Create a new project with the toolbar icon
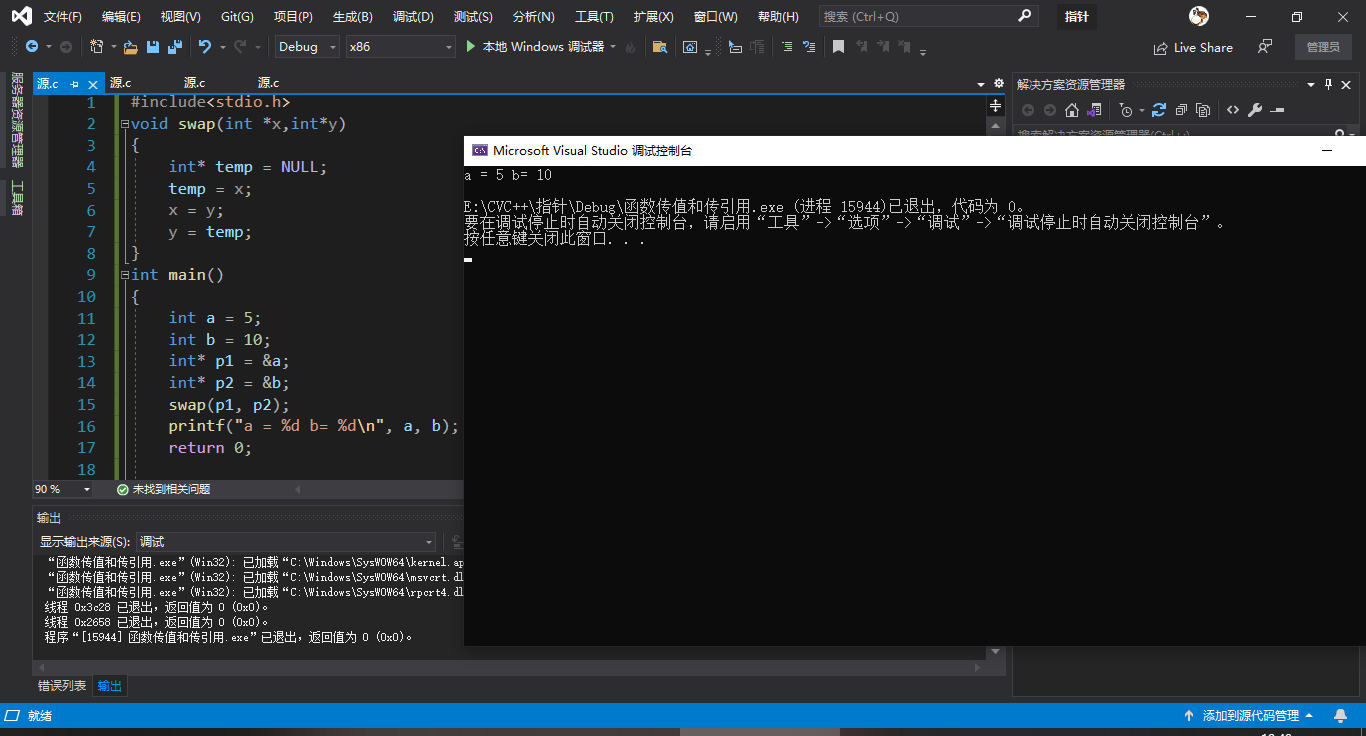Screen dimensions: 1366x736 tap(96, 47)
